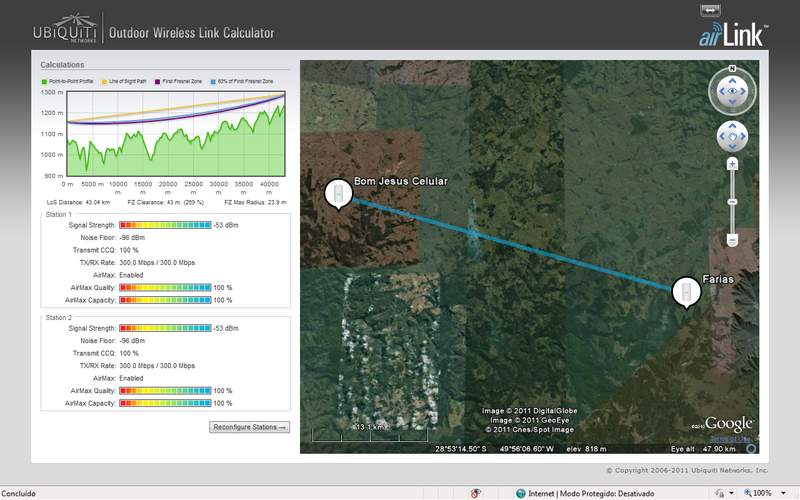
Task: Click the toggle arrow button above airLink logo
Action: click(710, 10)
